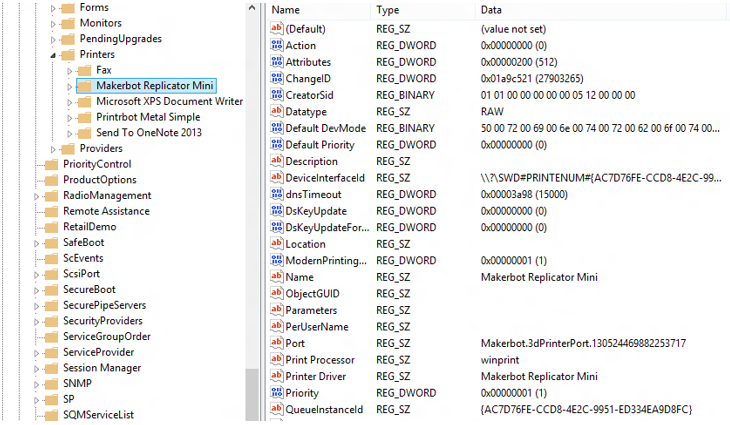Expand the Send To OneNote 2013 key
730x425 pixels.
tap(69, 134)
